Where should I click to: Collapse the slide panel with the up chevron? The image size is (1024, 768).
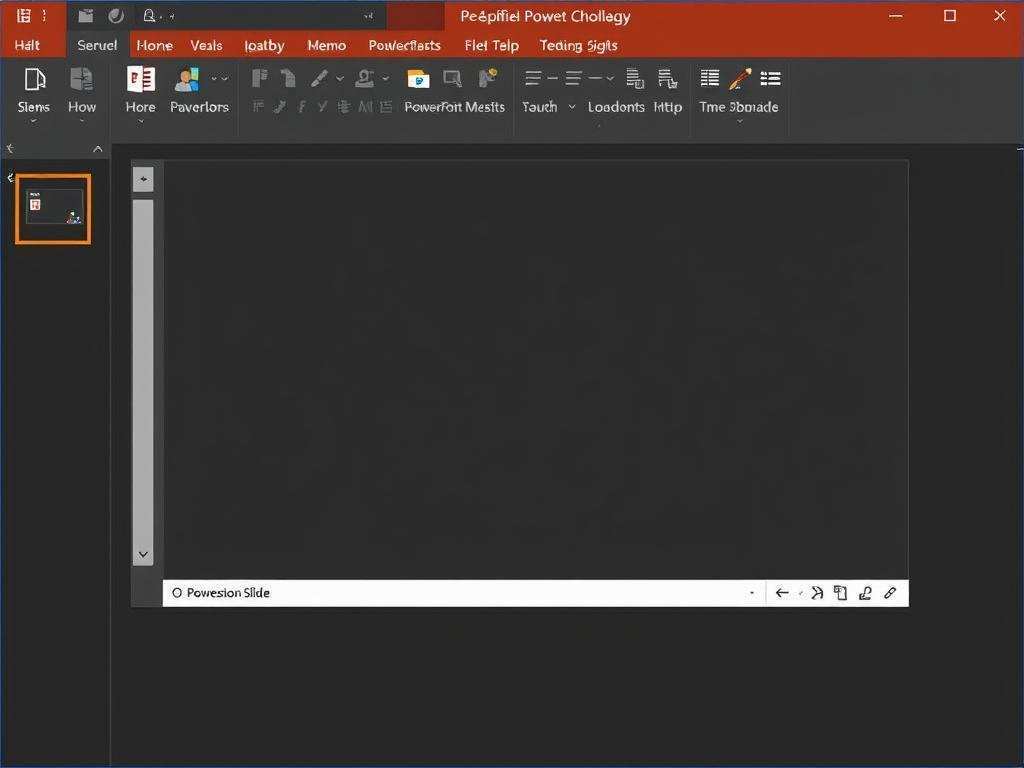point(98,149)
